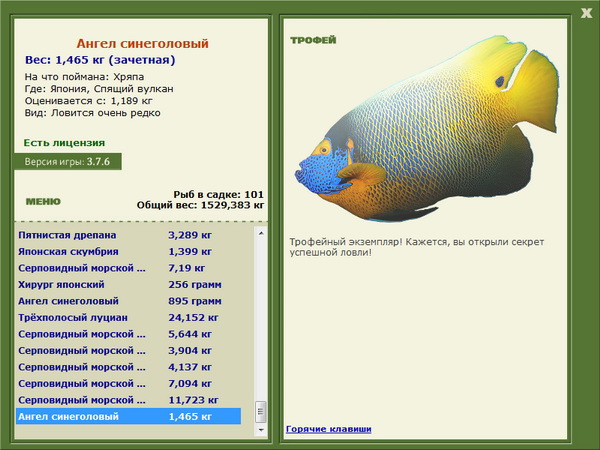
Task: Click the fish list scrollbar down arrow
Action: 261,430
